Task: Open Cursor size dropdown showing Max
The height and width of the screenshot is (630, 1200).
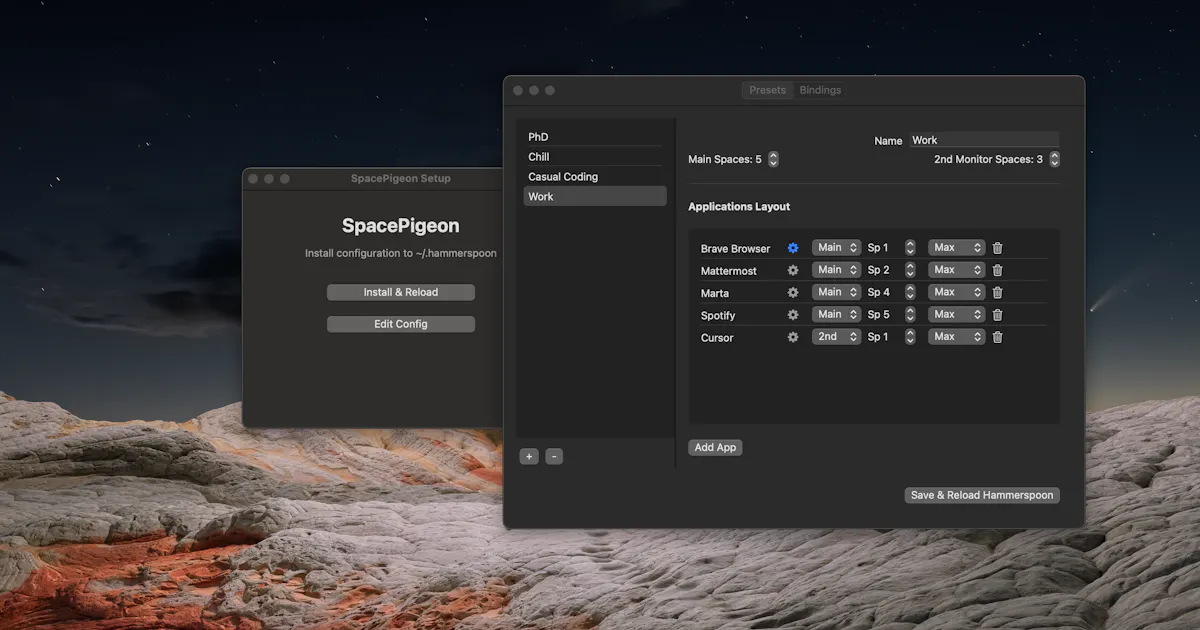Action: [x=957, y=337]
